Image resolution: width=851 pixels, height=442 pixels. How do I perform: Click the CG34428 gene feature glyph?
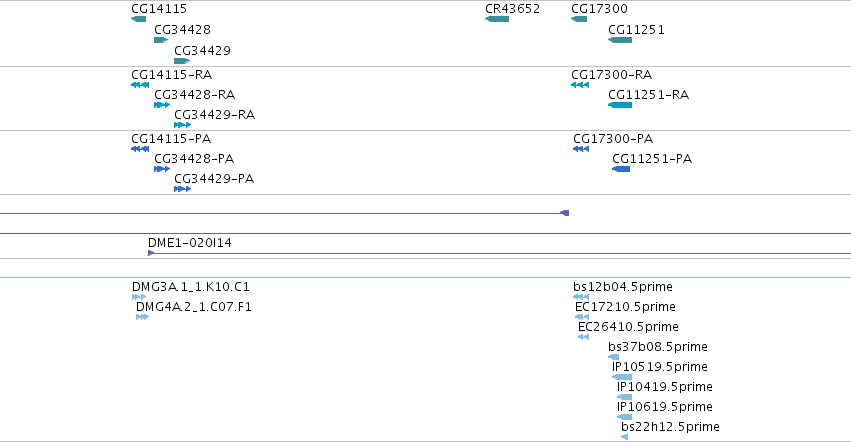coord(161,40)
